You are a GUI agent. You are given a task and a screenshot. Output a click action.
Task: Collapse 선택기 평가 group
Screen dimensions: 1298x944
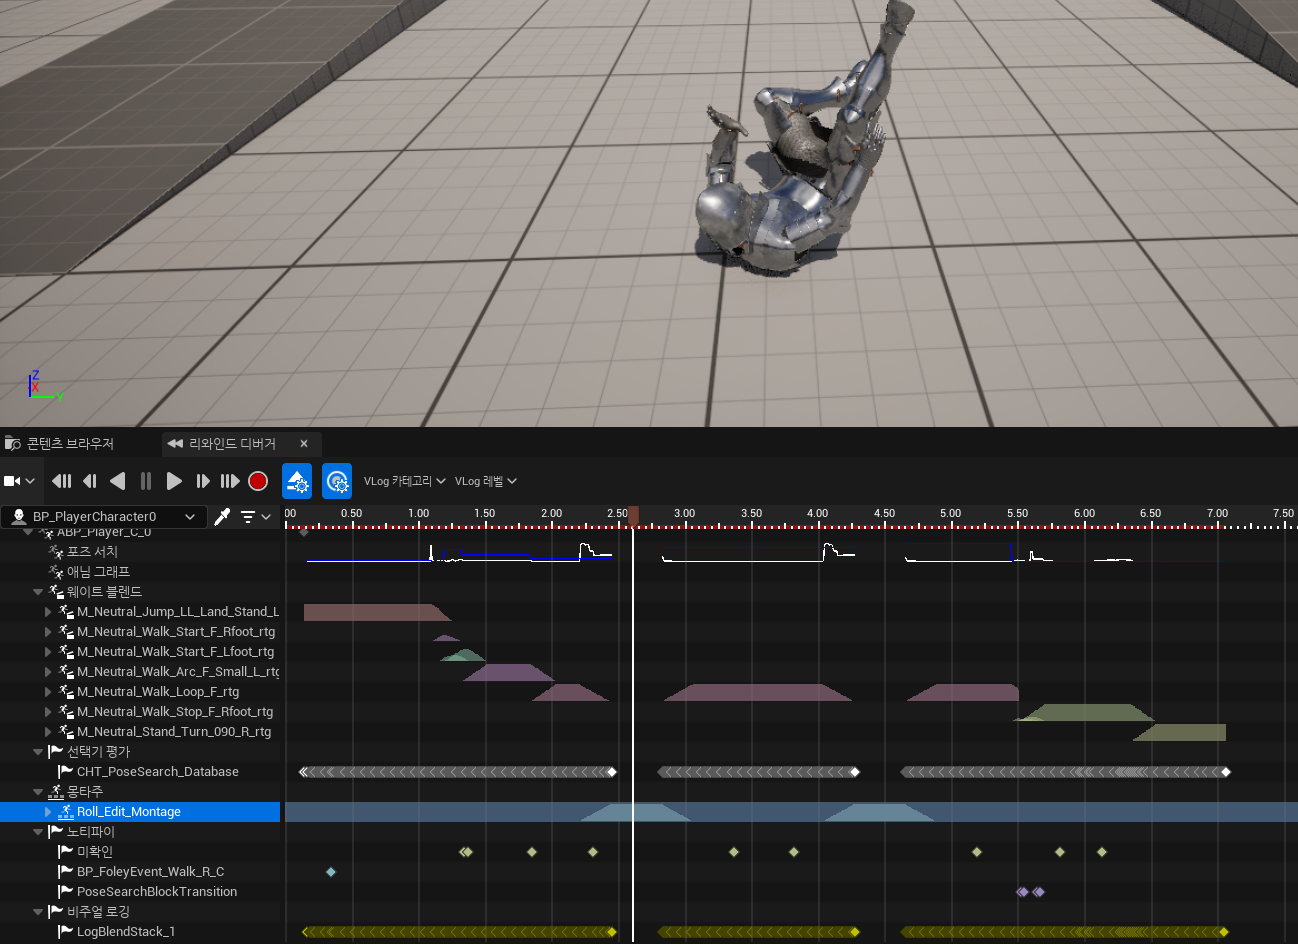click(38, 751)
